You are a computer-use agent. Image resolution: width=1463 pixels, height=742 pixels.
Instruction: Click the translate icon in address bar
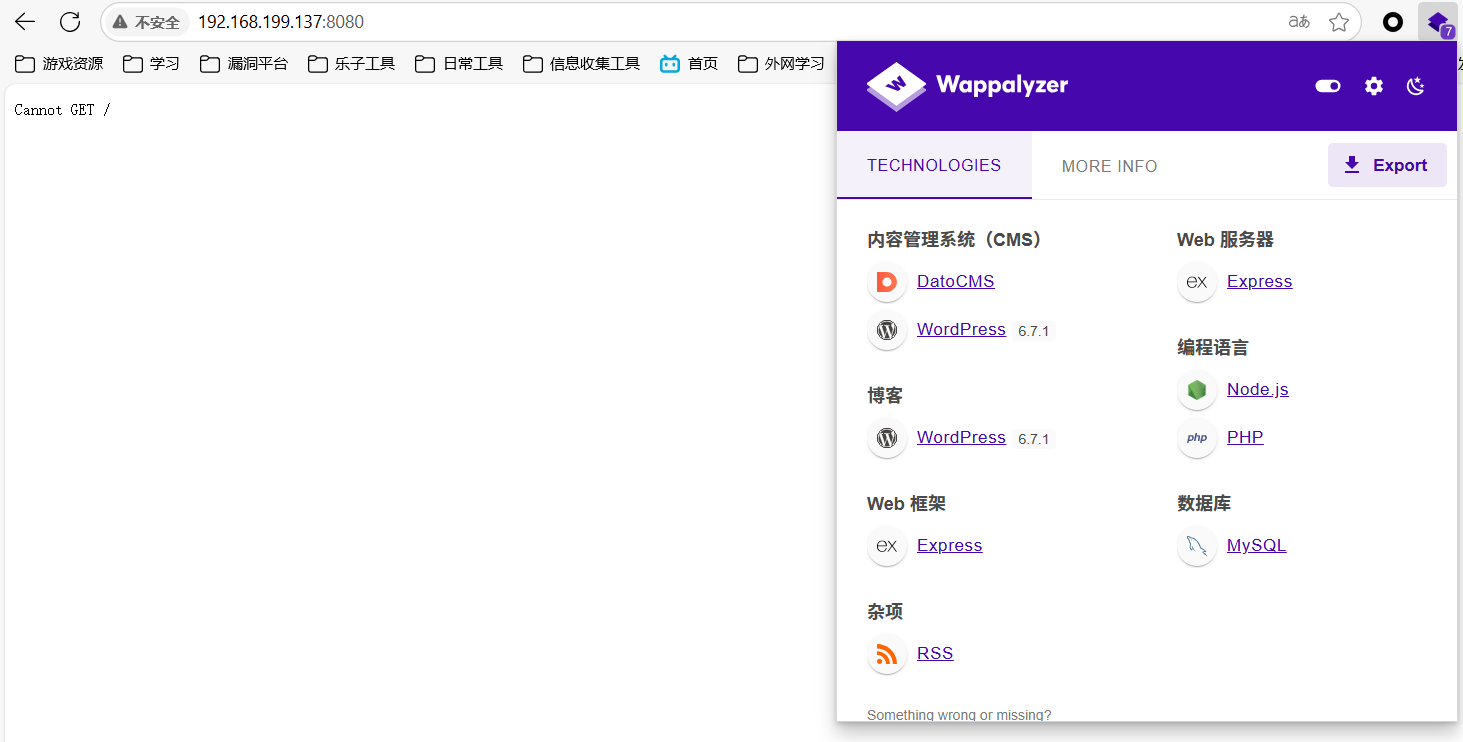[x=1299, y=22]
